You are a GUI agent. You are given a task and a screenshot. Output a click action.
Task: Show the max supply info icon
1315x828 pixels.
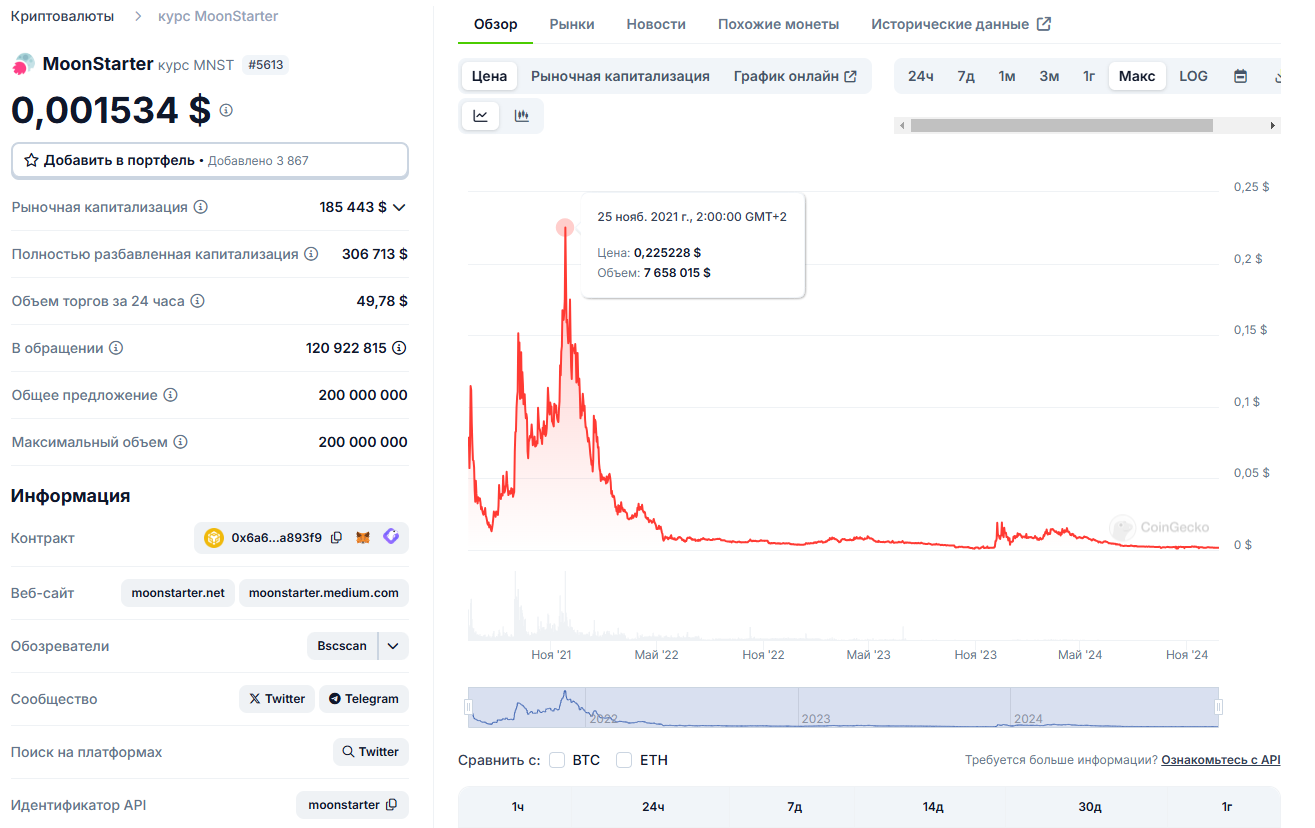pos(180,442)
